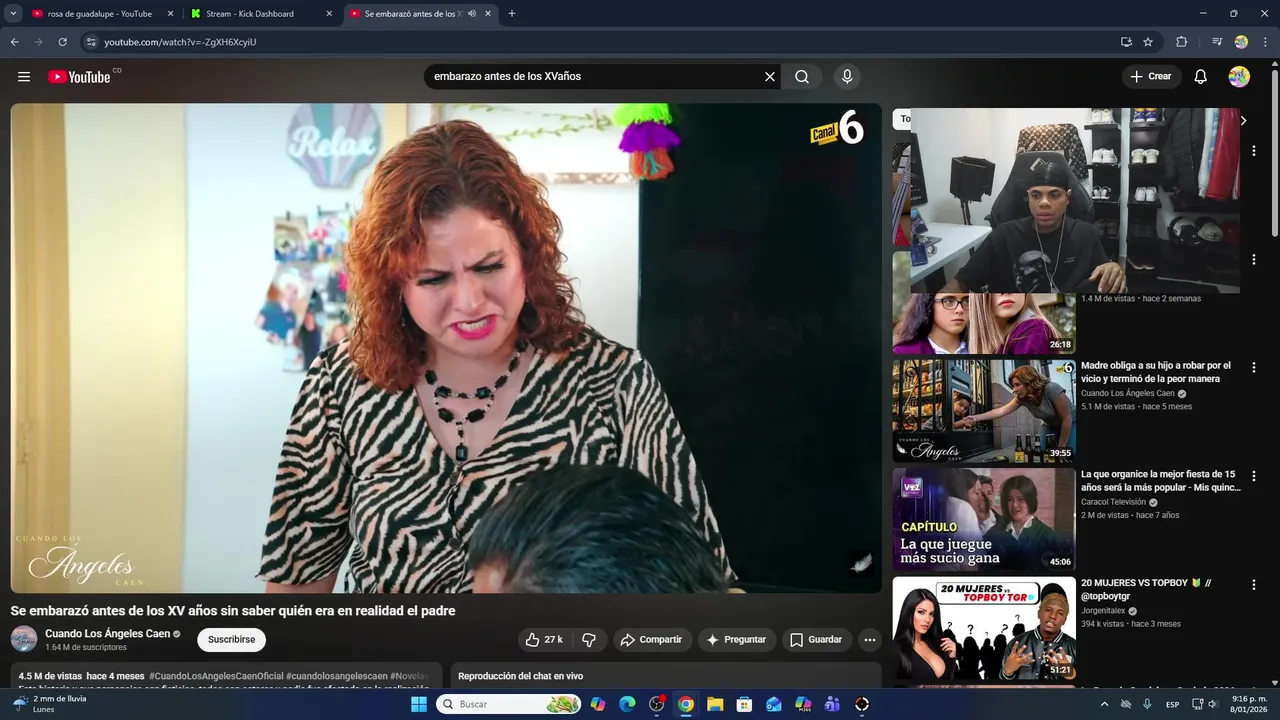Save video with the Guardar button
The height and width of the screenshot is (720, 1280).
pyautogui.click(x=816, y=640)
